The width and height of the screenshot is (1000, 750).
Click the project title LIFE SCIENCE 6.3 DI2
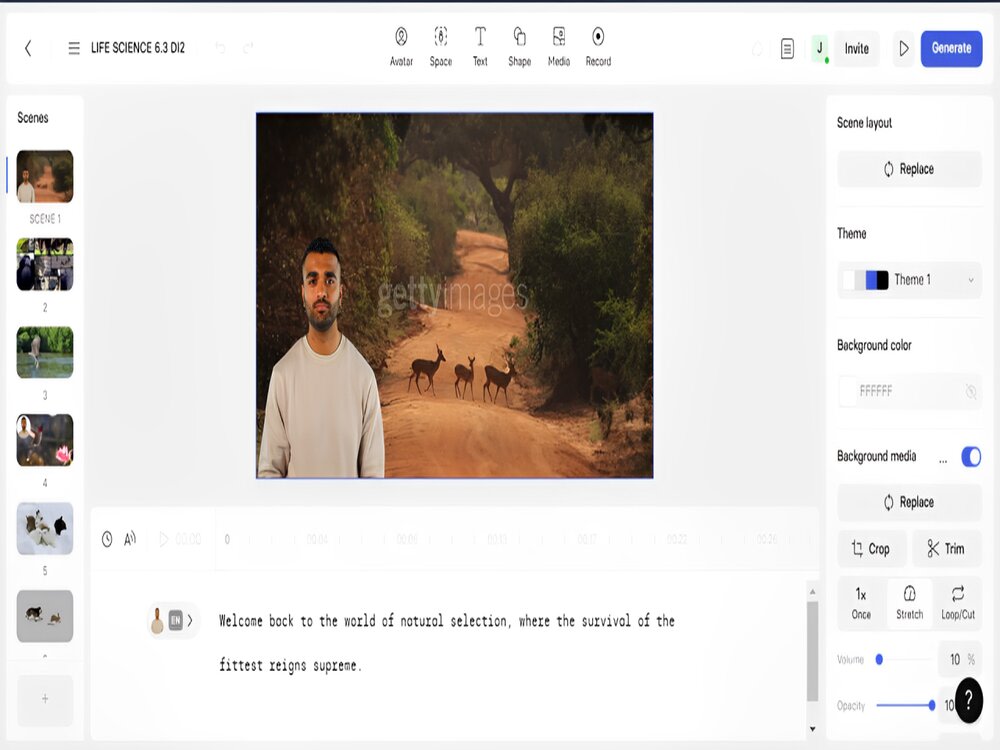pyautogui.click(x=138, y=48)
